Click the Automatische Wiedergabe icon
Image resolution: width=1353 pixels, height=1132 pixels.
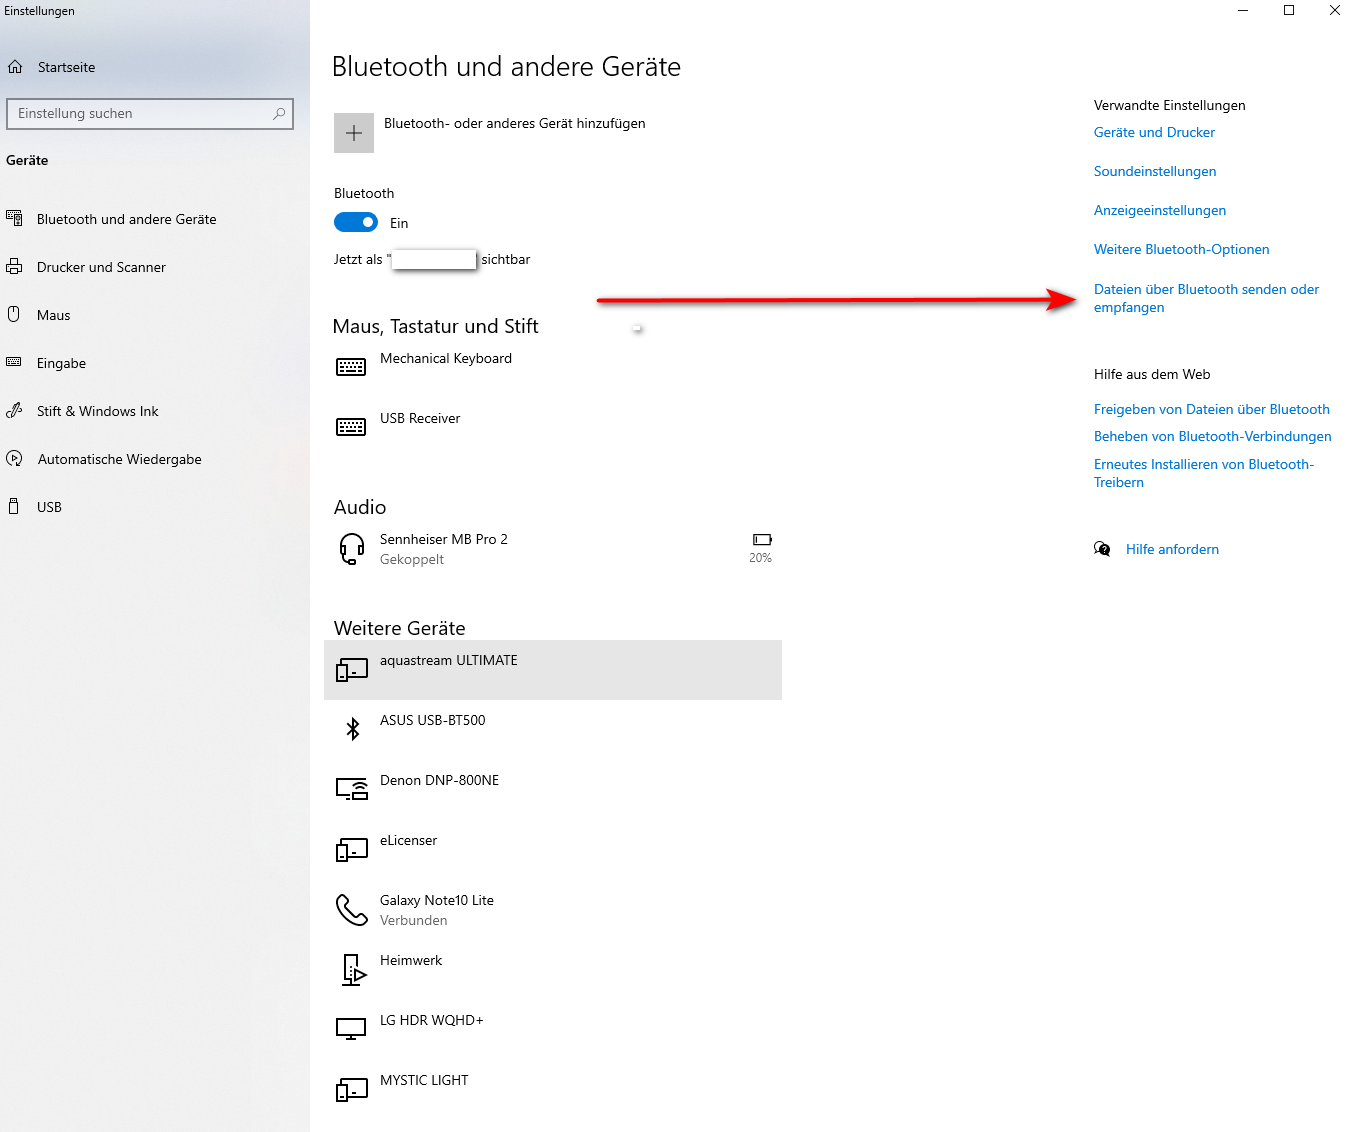click(x=14, y=458)
